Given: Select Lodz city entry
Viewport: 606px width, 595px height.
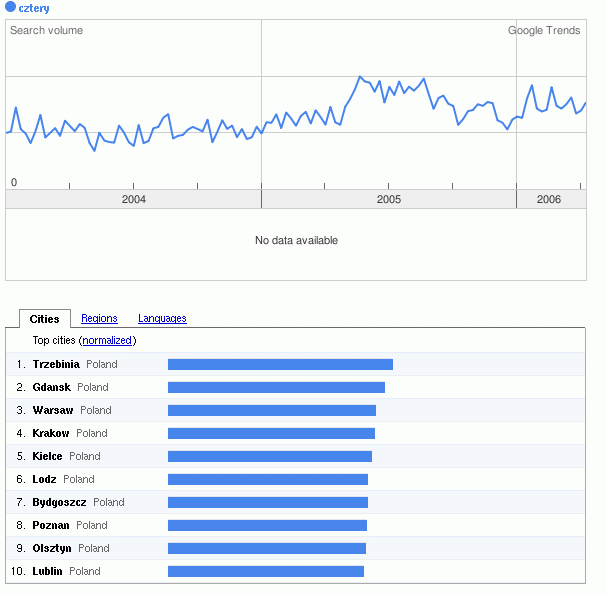Looking at the screenshot, I should 45,479.
